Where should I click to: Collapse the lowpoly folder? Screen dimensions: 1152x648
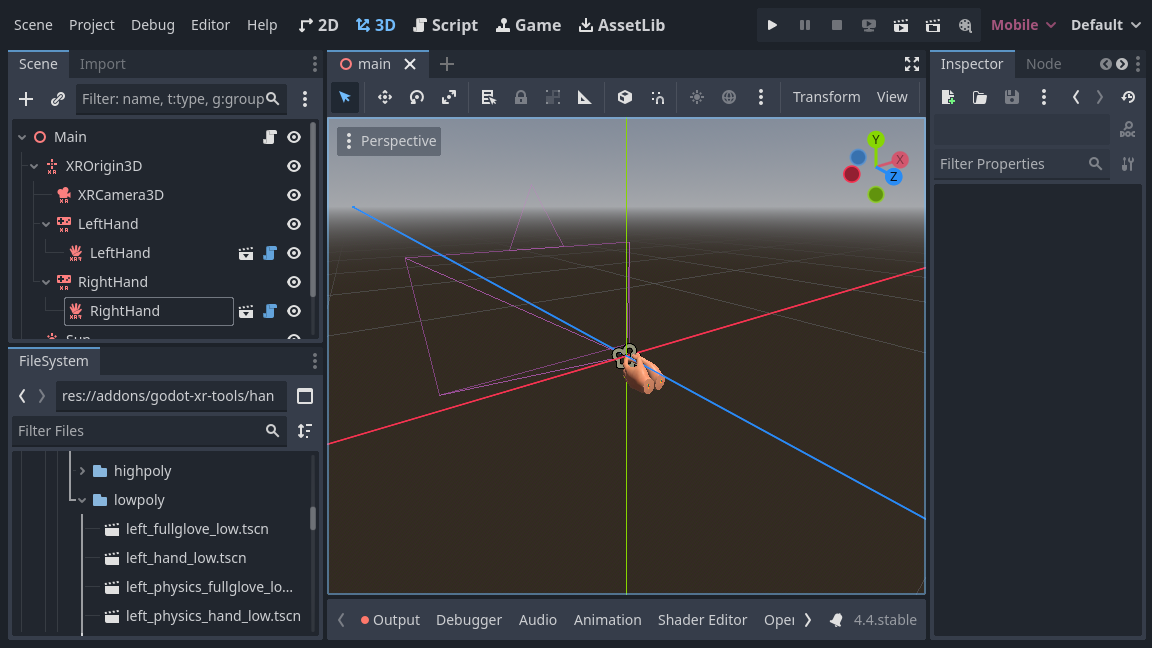coord(82,499)
